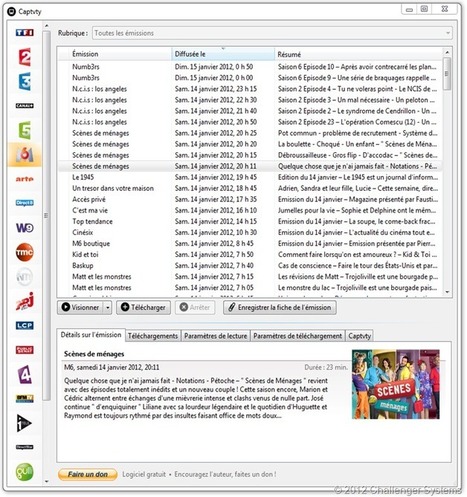Select the Cinésix row

click(x=250, y=232)
